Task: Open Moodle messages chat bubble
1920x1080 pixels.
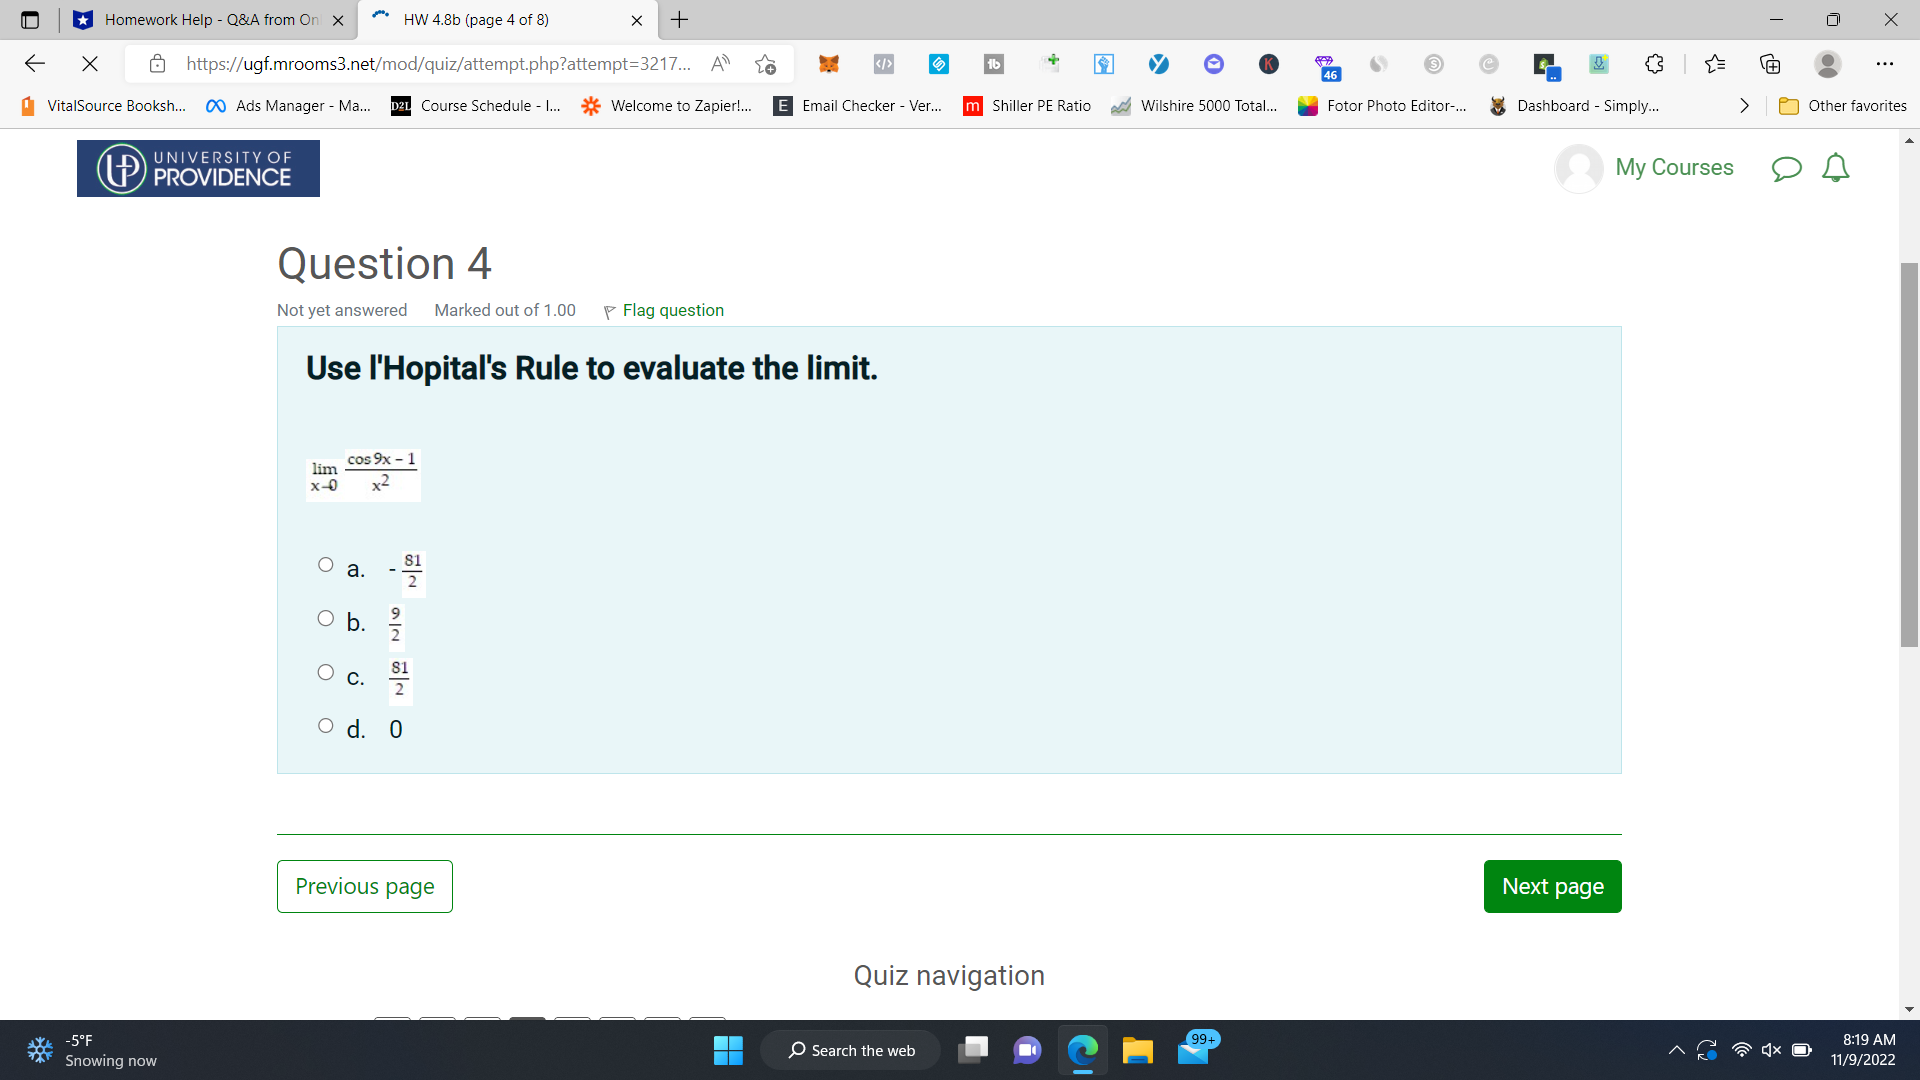Action: (x=1787, y=168)
